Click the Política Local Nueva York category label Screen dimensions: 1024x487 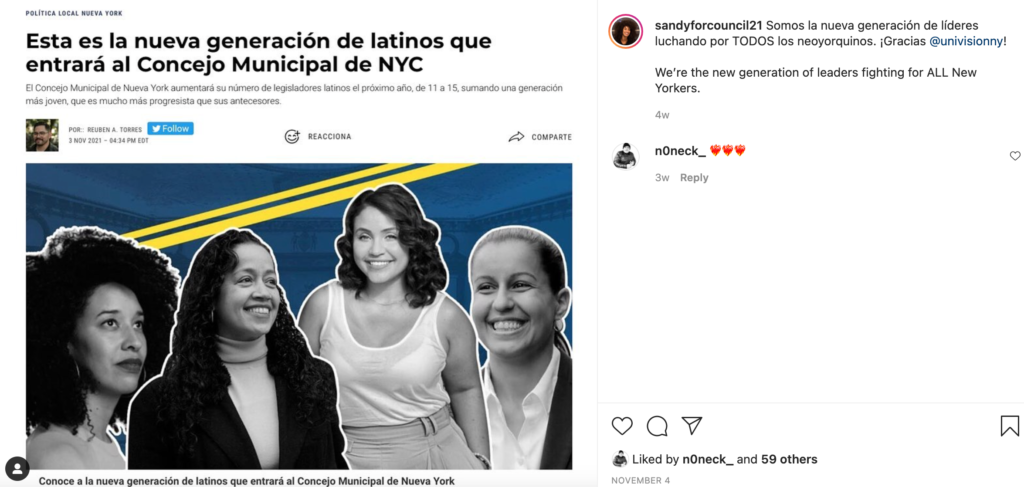tap(74, 13)
